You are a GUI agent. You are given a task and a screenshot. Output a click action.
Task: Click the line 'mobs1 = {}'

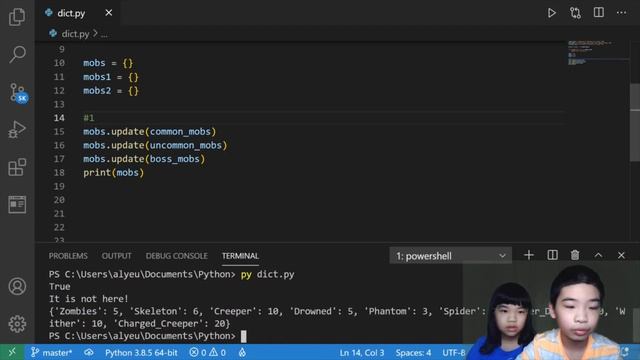point(111,77)
